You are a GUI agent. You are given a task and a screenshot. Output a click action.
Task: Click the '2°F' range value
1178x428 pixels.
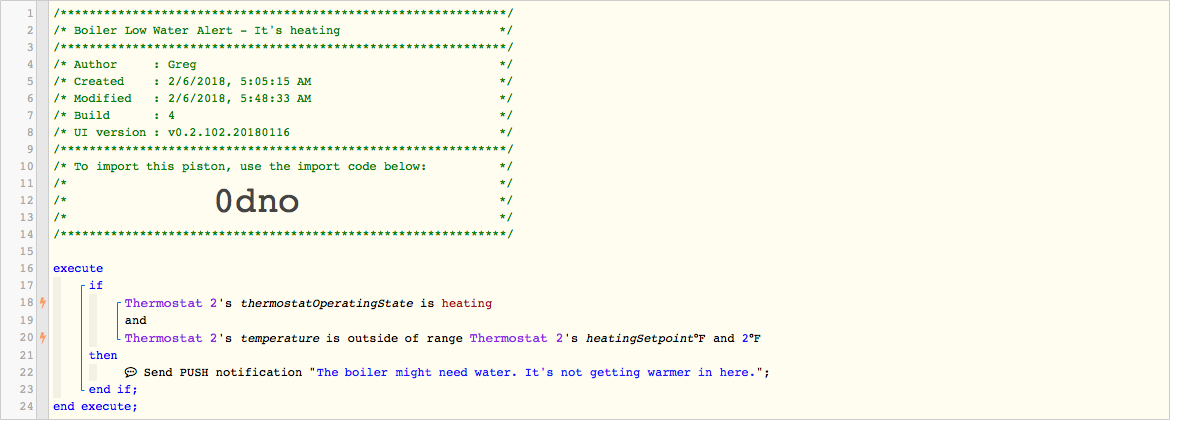752,338
